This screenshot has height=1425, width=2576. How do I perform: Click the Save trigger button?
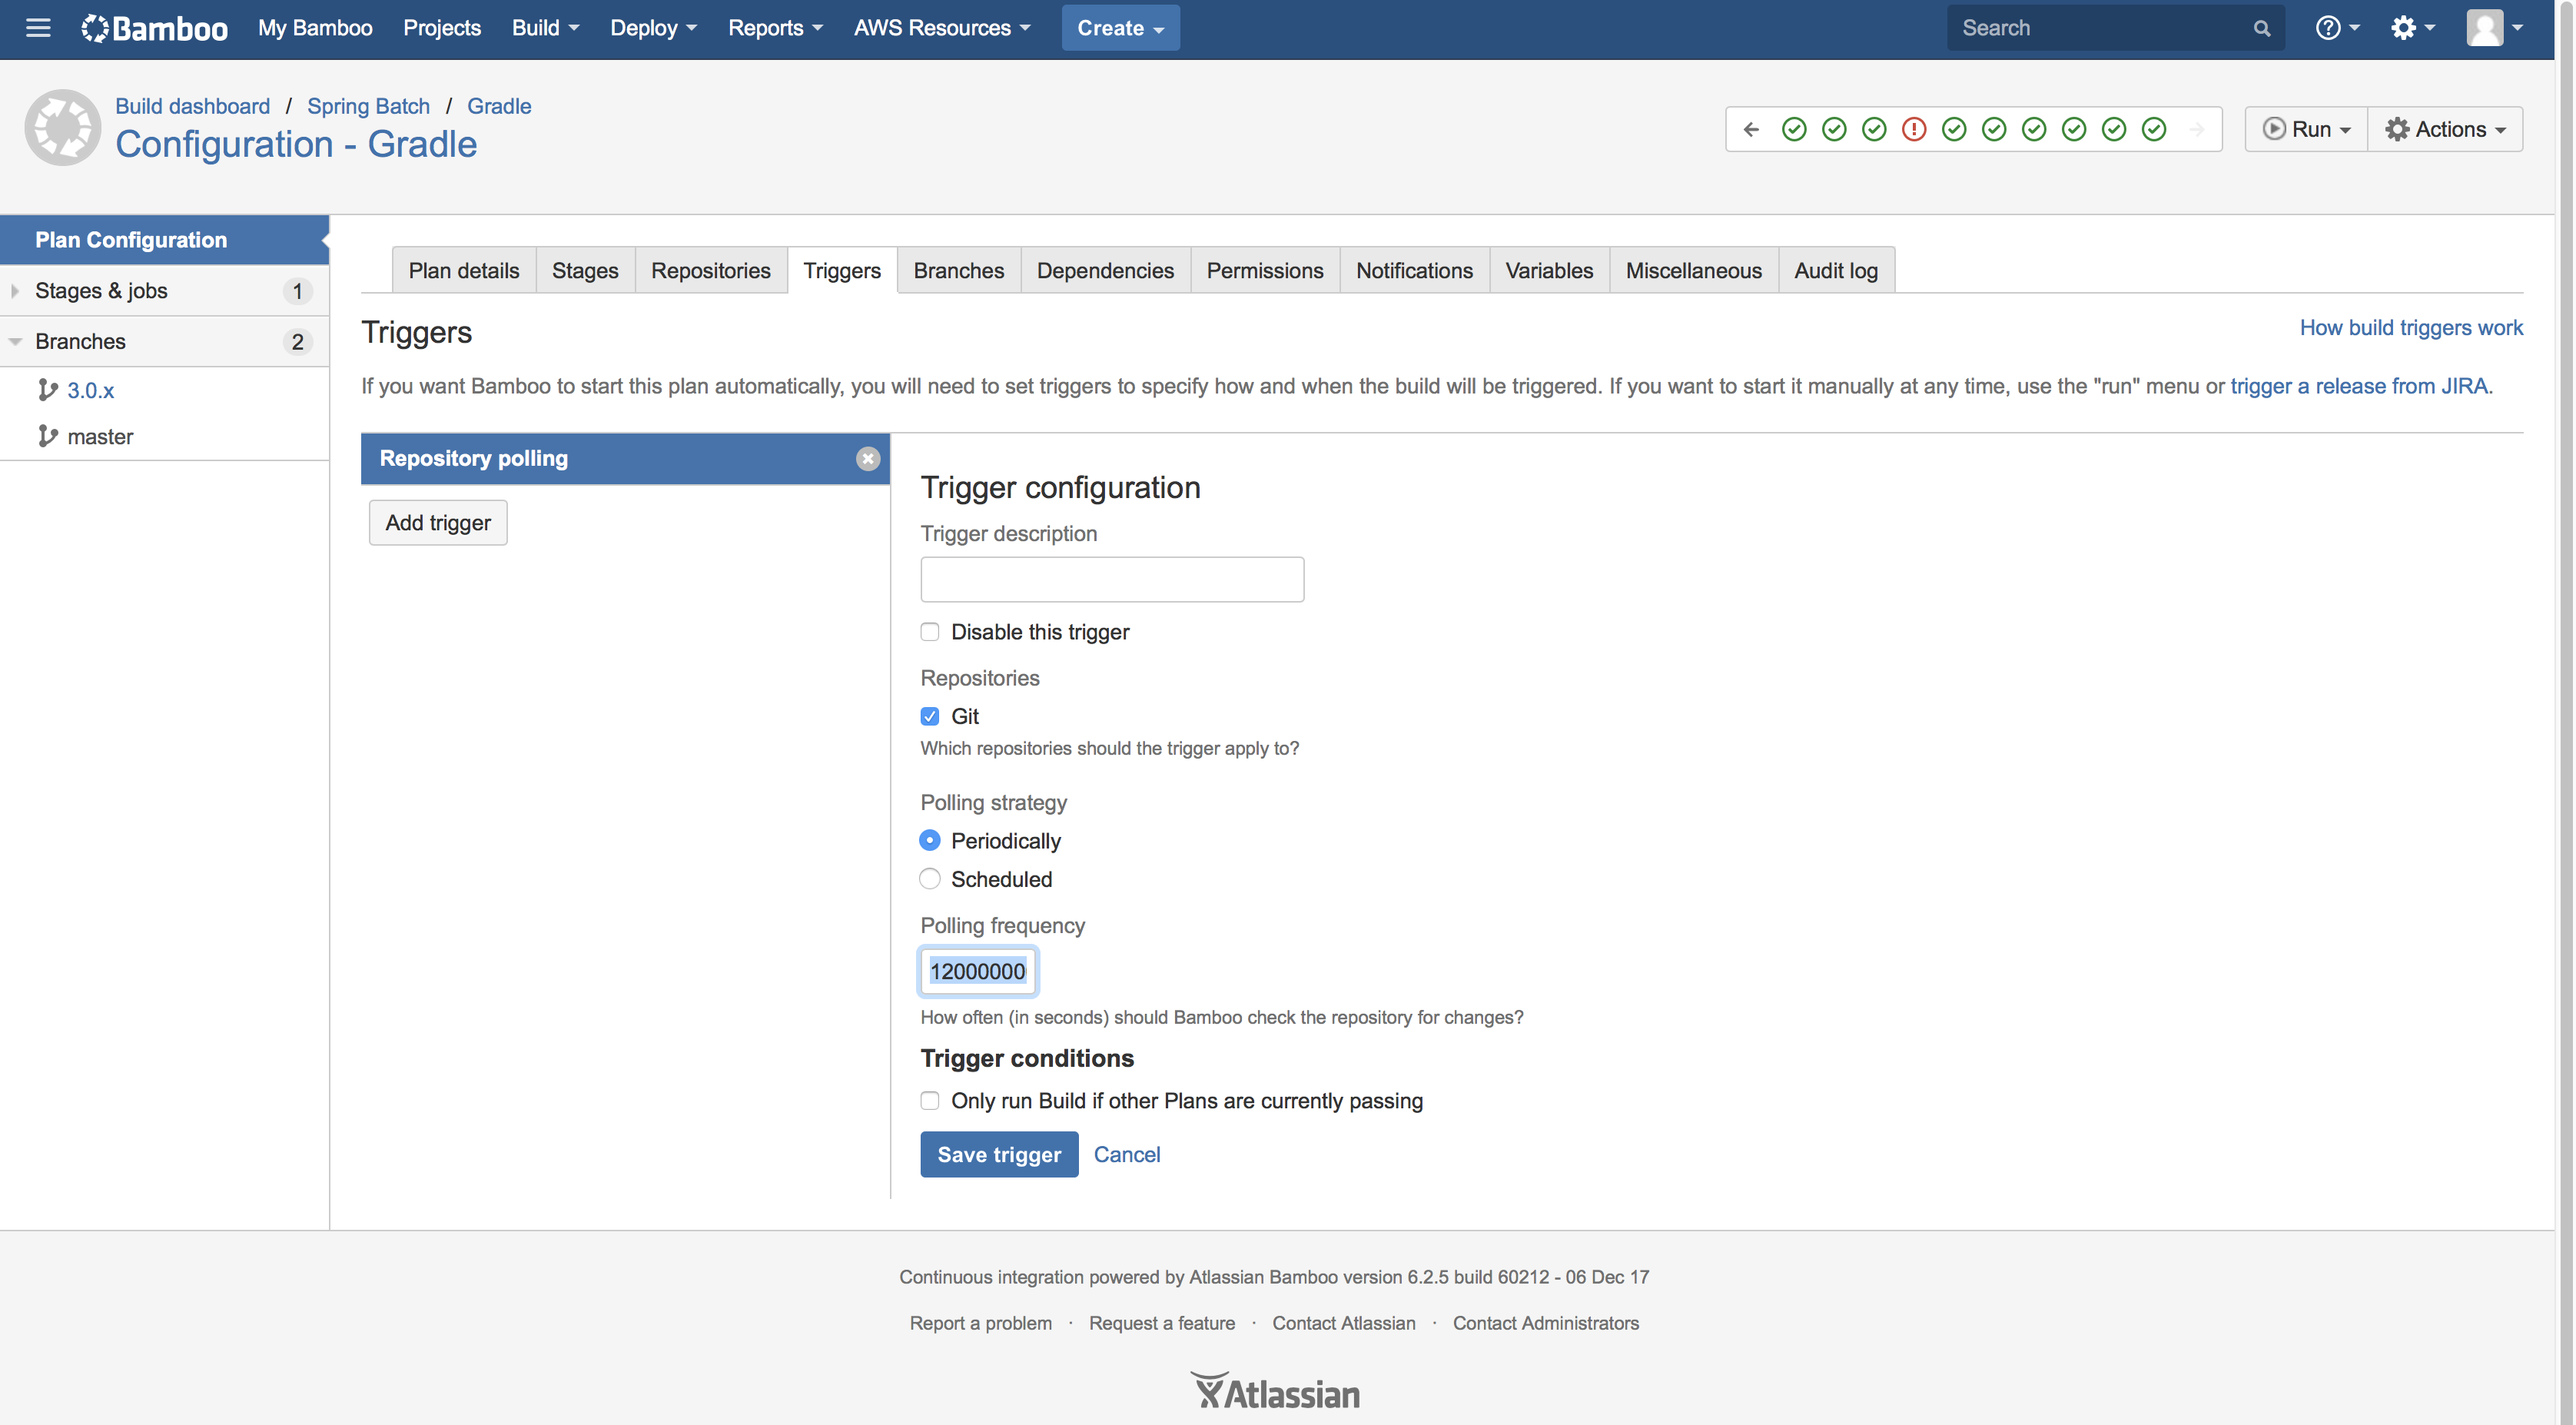998,1154
